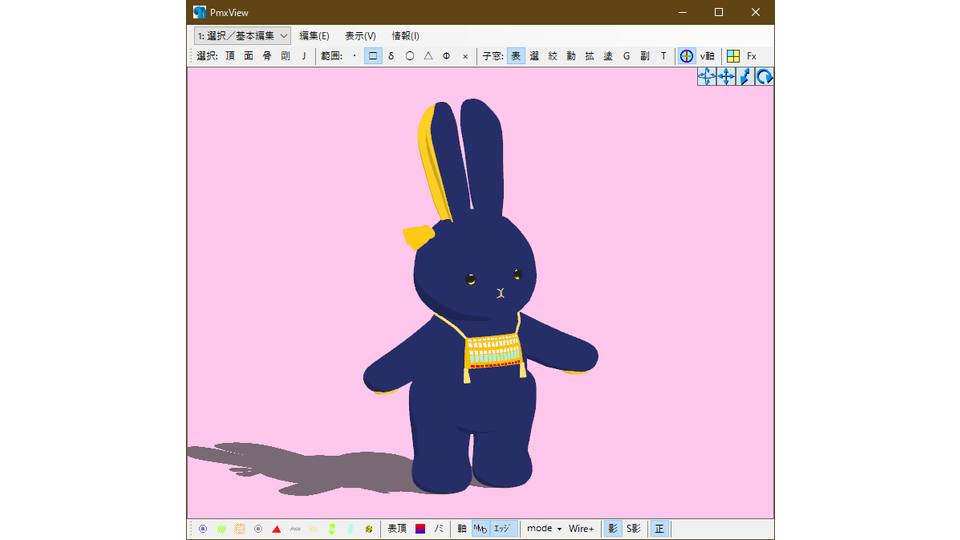Open the 情報(I) menu
The height and width of the screenshot is (540, 960).
click(405, 36)
